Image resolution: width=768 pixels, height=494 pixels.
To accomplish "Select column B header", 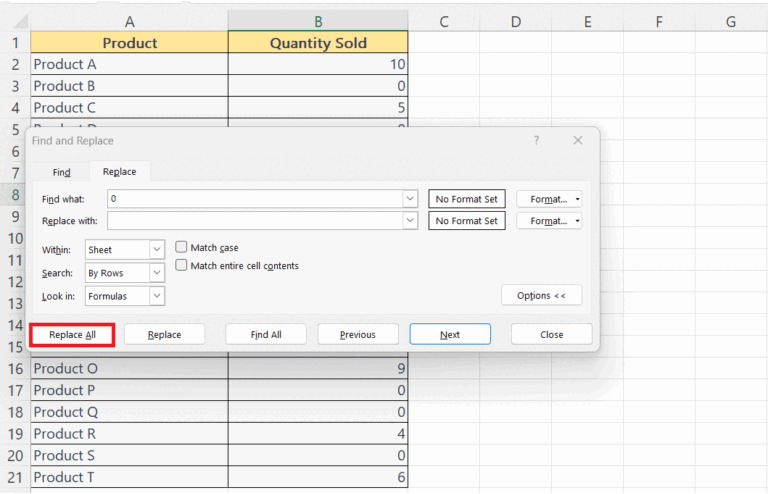I will (318, 21).
